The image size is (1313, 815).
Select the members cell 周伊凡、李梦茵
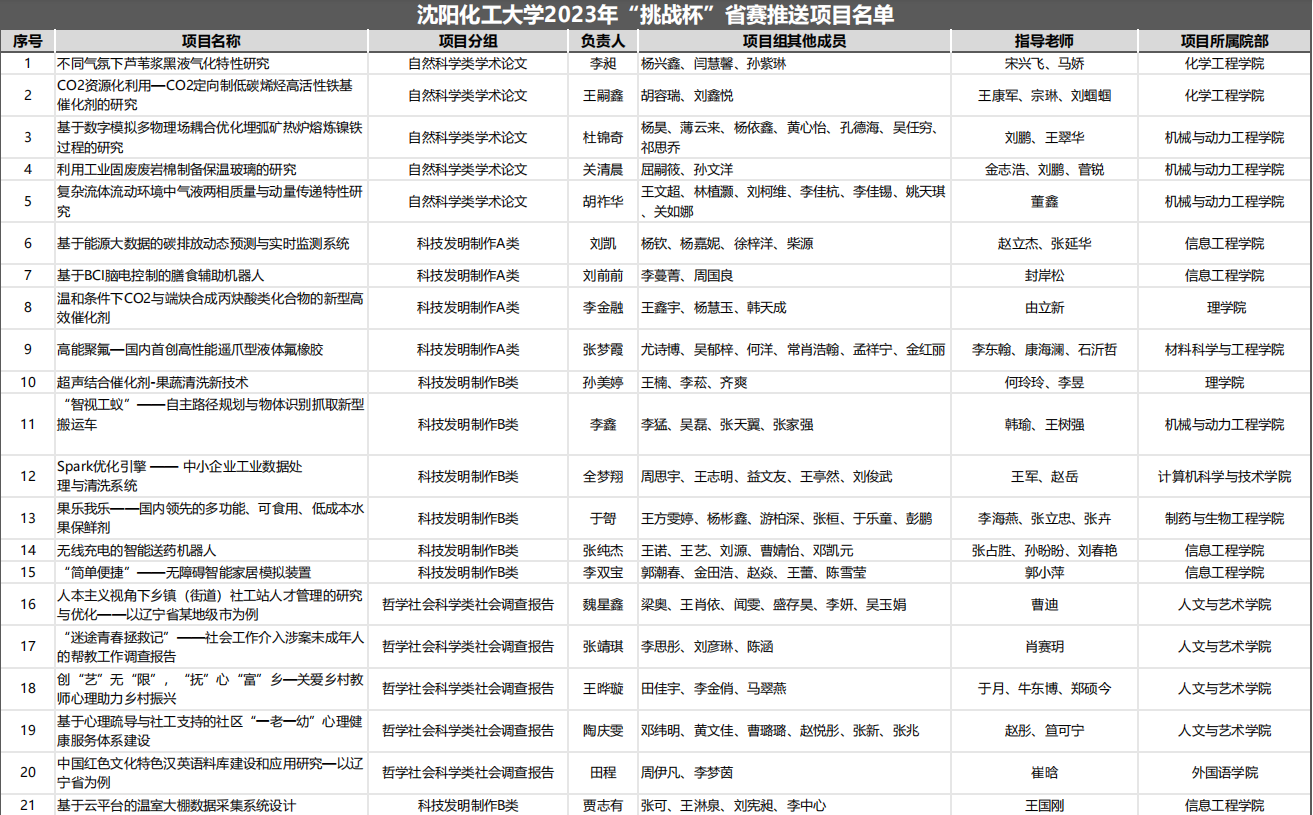point(687,773)
